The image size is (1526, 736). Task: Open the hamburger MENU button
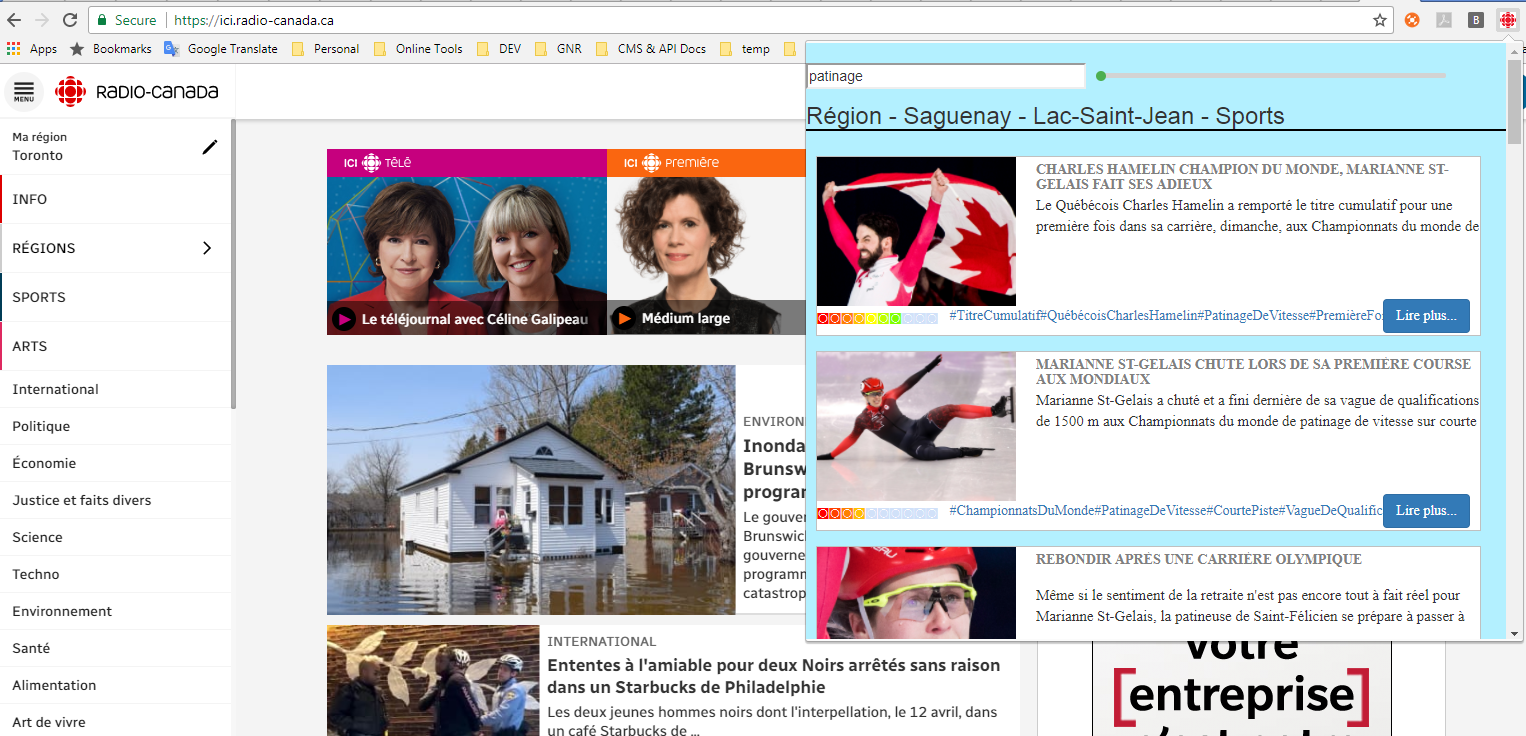(24, 92)
